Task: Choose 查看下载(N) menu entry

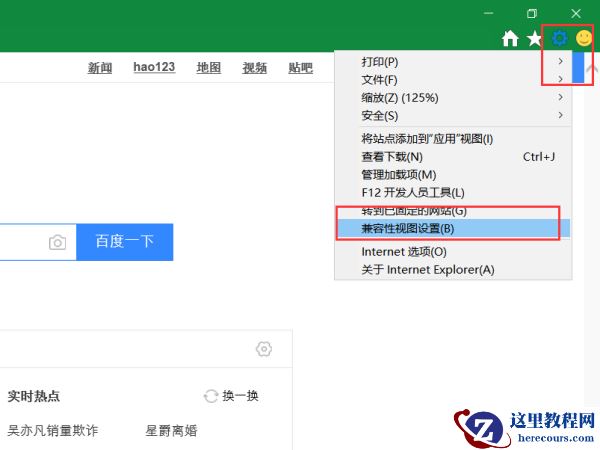Action: pos(453,157)
